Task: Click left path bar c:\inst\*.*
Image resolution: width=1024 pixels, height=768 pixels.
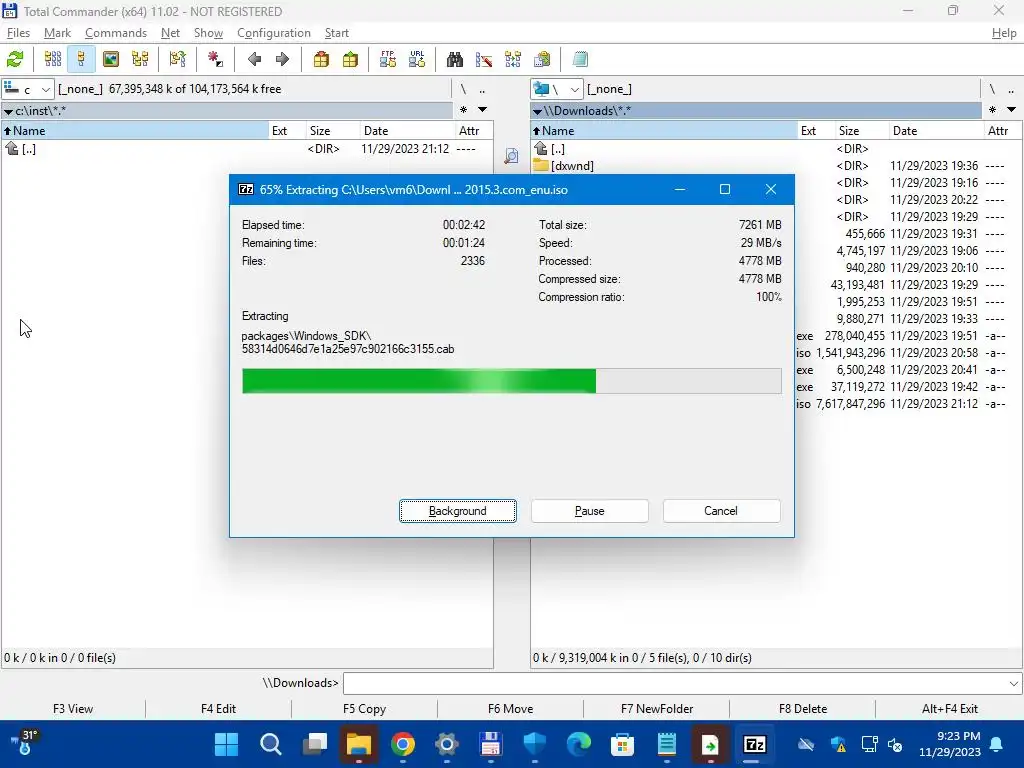Action: [x=227, y=110]
